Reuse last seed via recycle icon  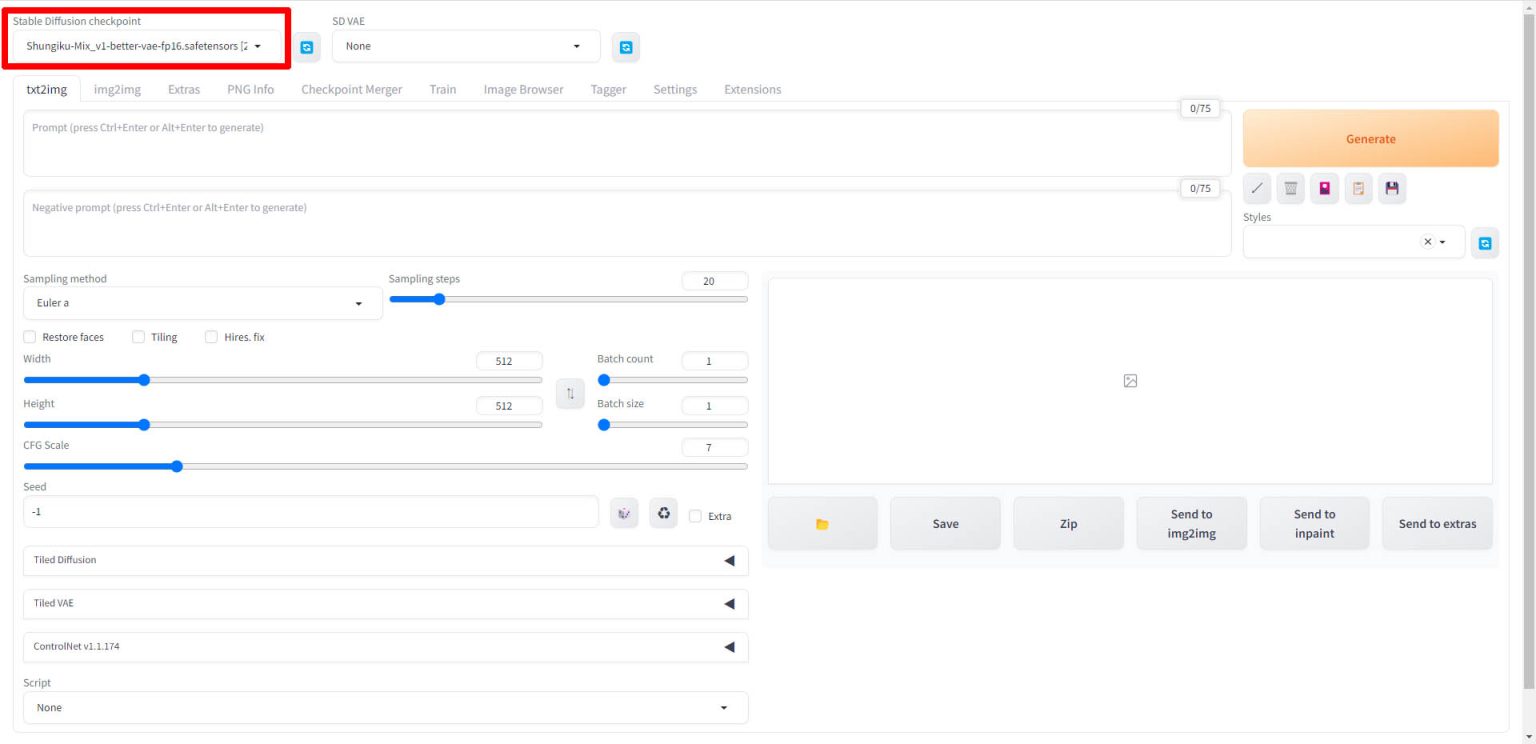point(663,511)
